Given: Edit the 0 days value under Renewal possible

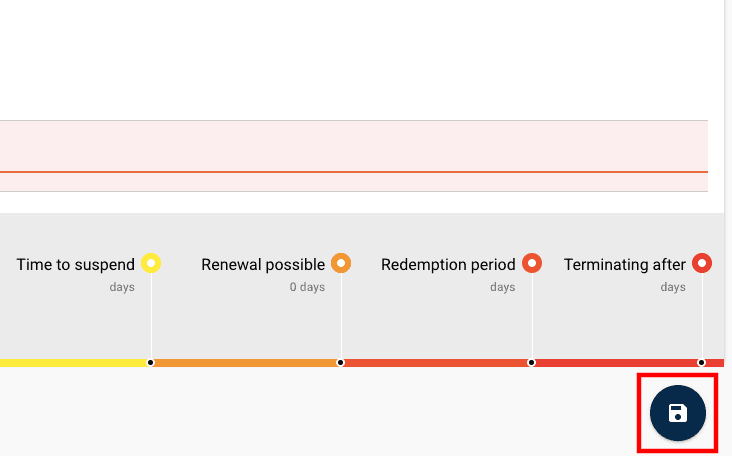Looking at the screenshot, I should pos(307,287).
